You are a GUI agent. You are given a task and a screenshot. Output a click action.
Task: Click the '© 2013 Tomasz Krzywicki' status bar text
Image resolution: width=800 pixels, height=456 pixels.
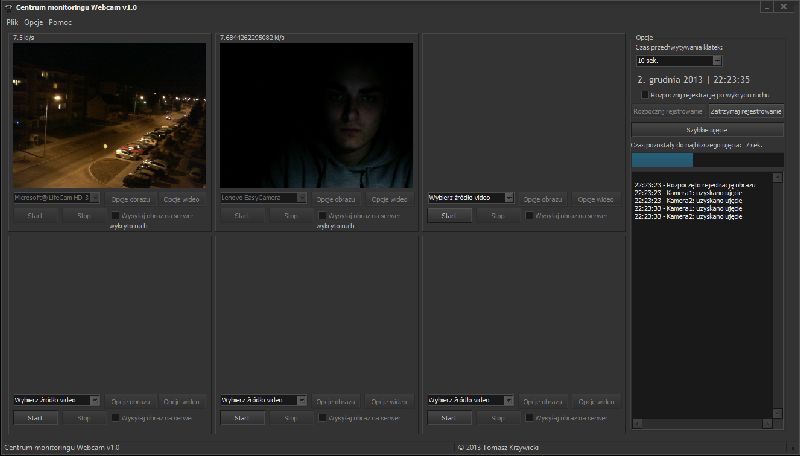coord(498,448)
